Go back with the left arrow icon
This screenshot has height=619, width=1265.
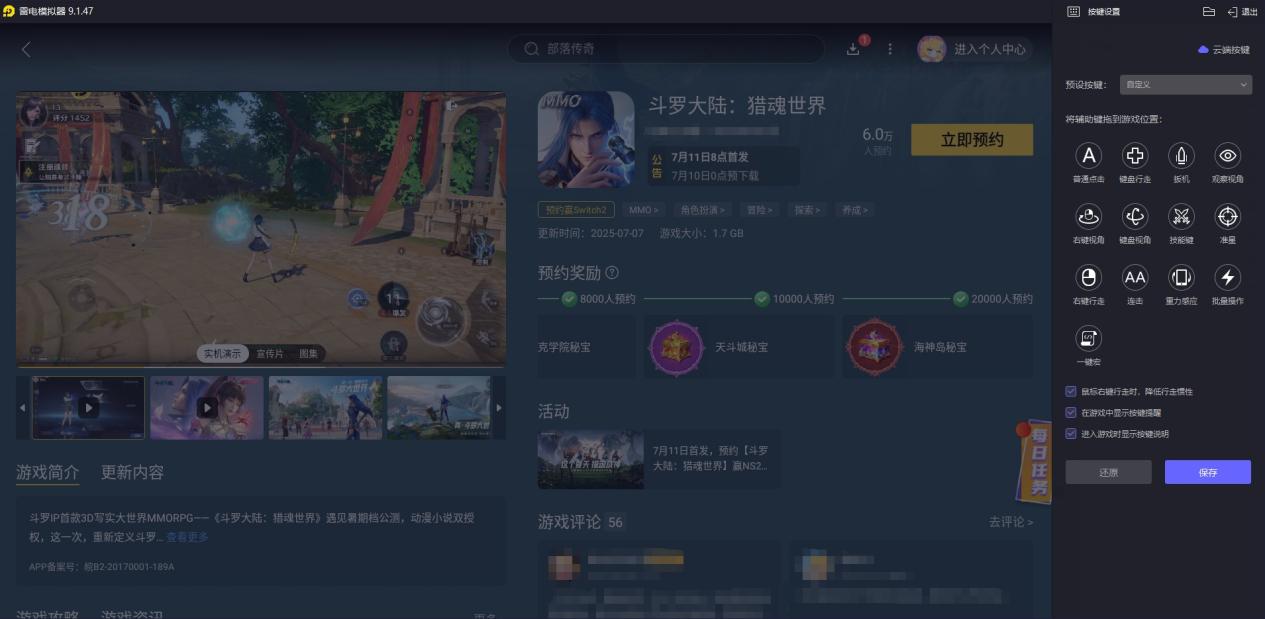tap(26, 49)
